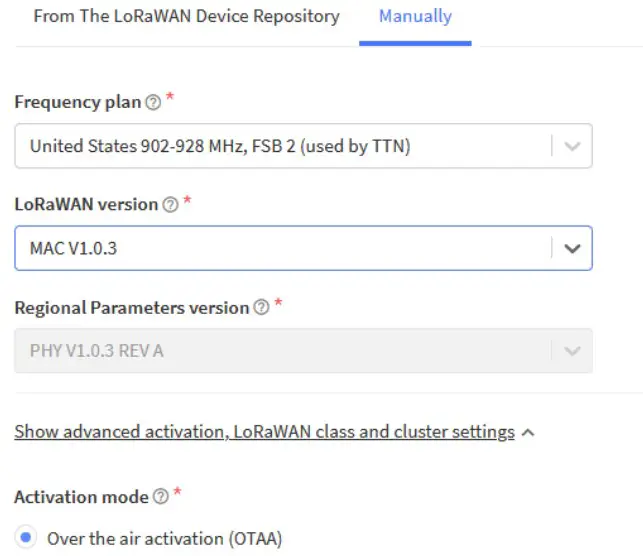Open the Frequency plan dropdown arrow
The height and width of the screenshot is (556, 643).
(x=572, y=146)
